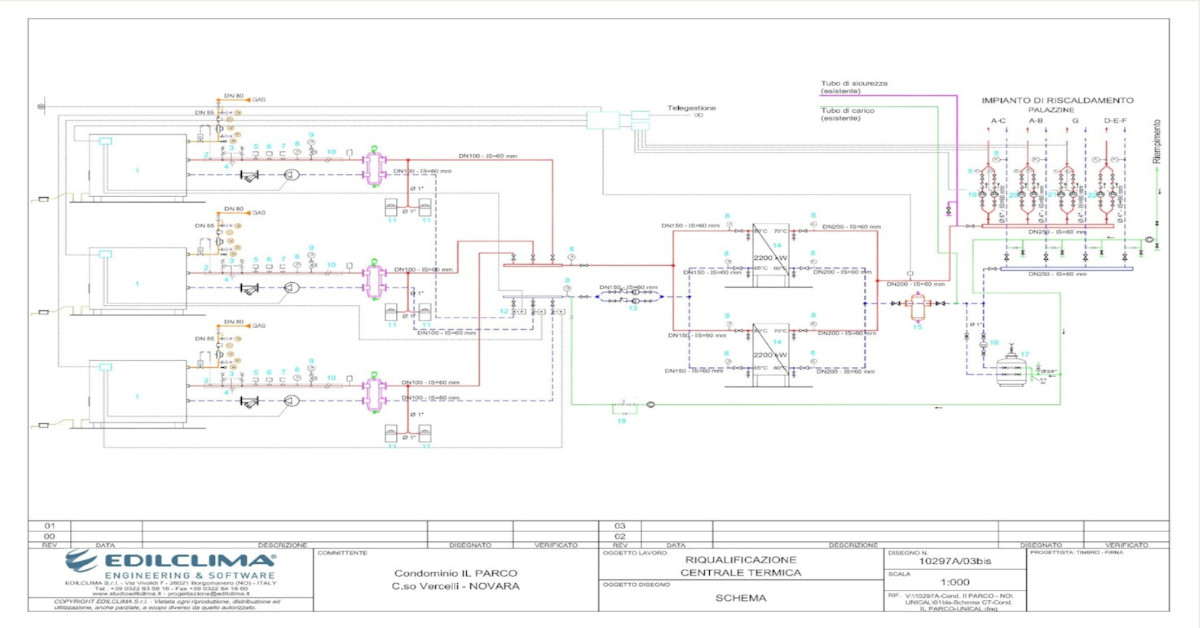Click the 'Condominio IL PARCO' text
Viewport: 1200px width, 628px height.
click(455, 573)
